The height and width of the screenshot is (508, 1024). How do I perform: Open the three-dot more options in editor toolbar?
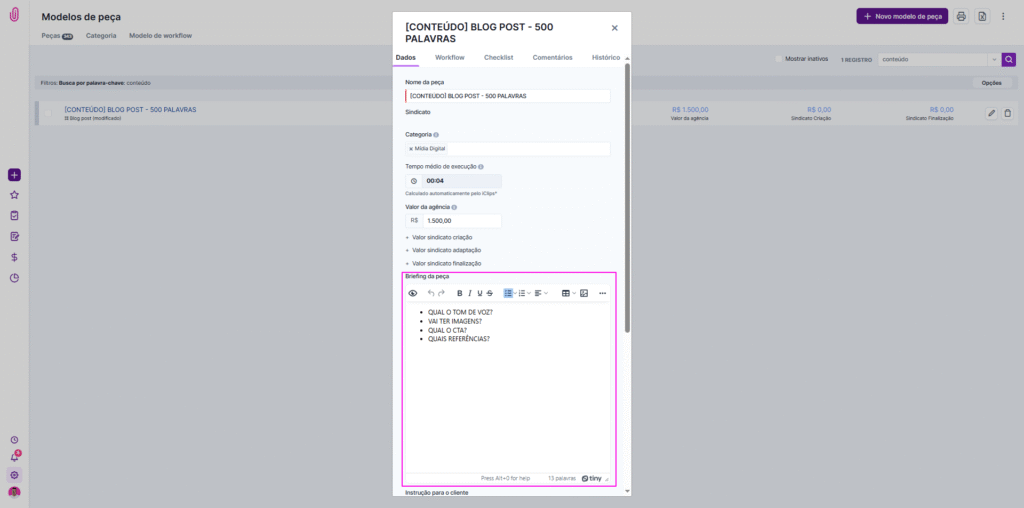603,293
